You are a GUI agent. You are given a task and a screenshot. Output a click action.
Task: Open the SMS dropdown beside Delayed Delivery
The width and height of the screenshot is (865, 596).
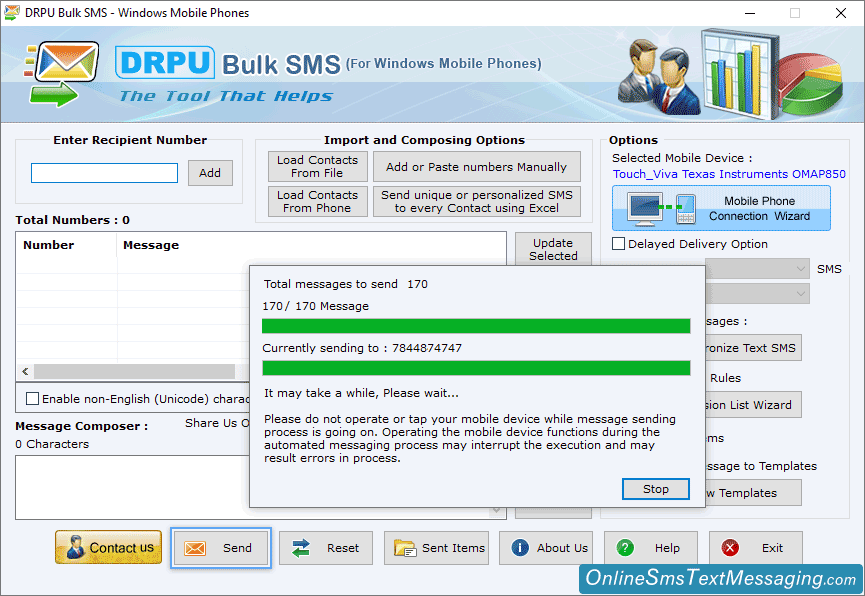pos(757,269)
